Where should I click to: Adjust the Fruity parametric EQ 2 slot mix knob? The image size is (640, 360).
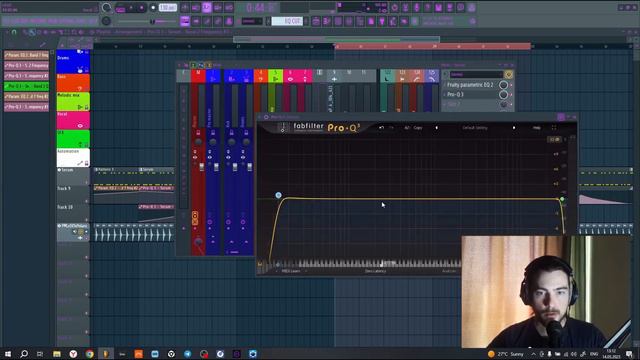[x=504, y=85]
